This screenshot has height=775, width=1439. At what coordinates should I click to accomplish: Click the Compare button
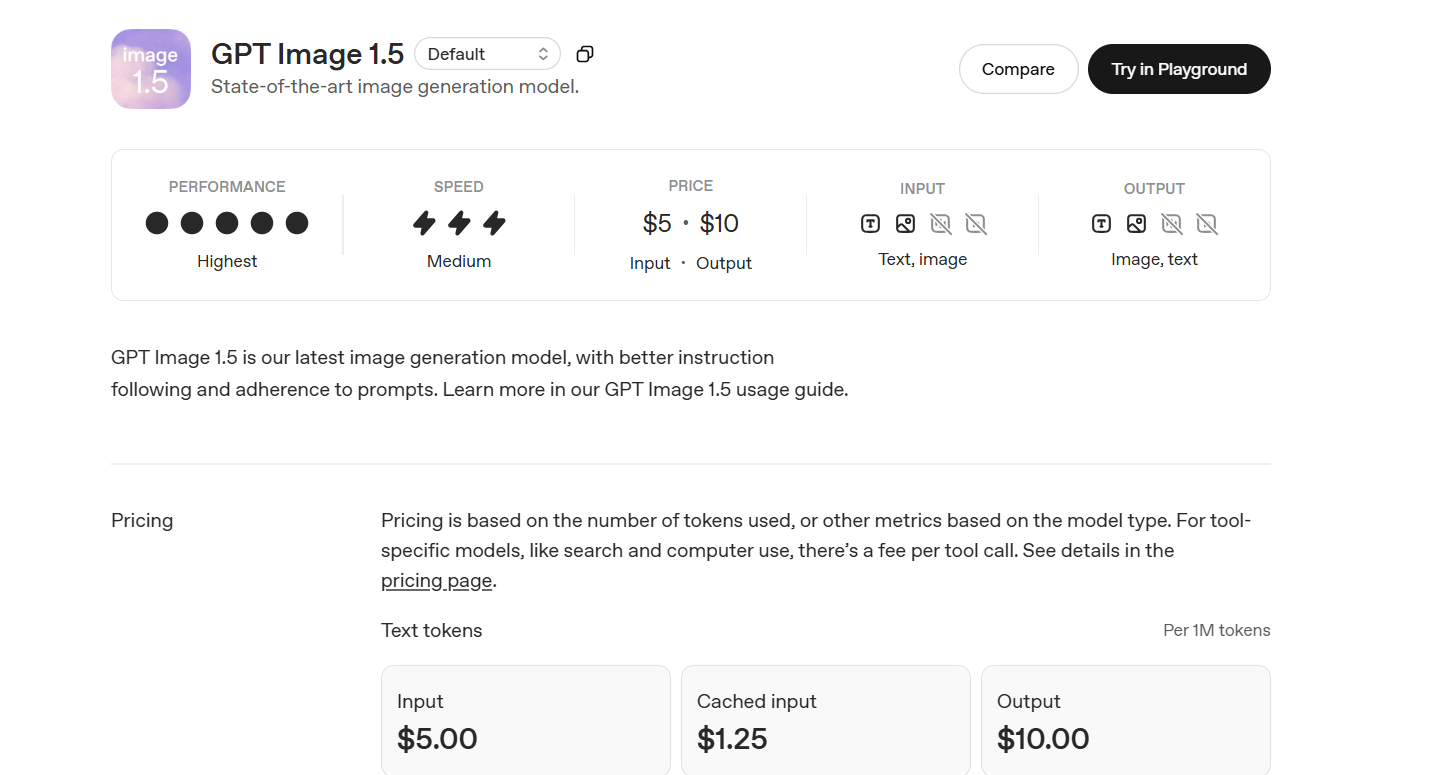pyautogui.click(x=1018, y=68)
